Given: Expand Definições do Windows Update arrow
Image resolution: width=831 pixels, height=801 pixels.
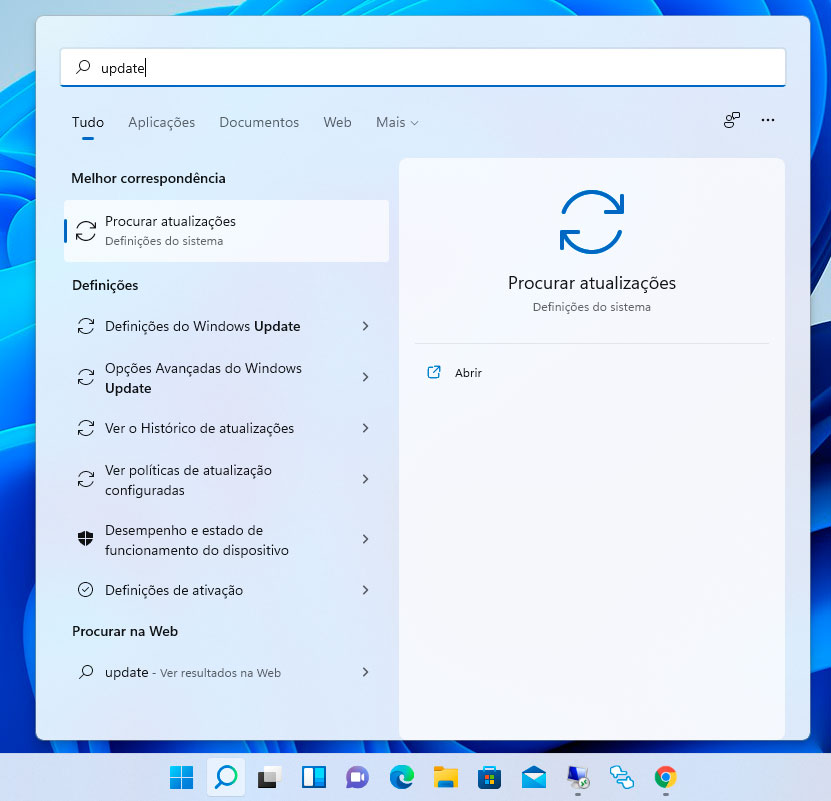Looking at the screenshot, I should tap(365, 326).
